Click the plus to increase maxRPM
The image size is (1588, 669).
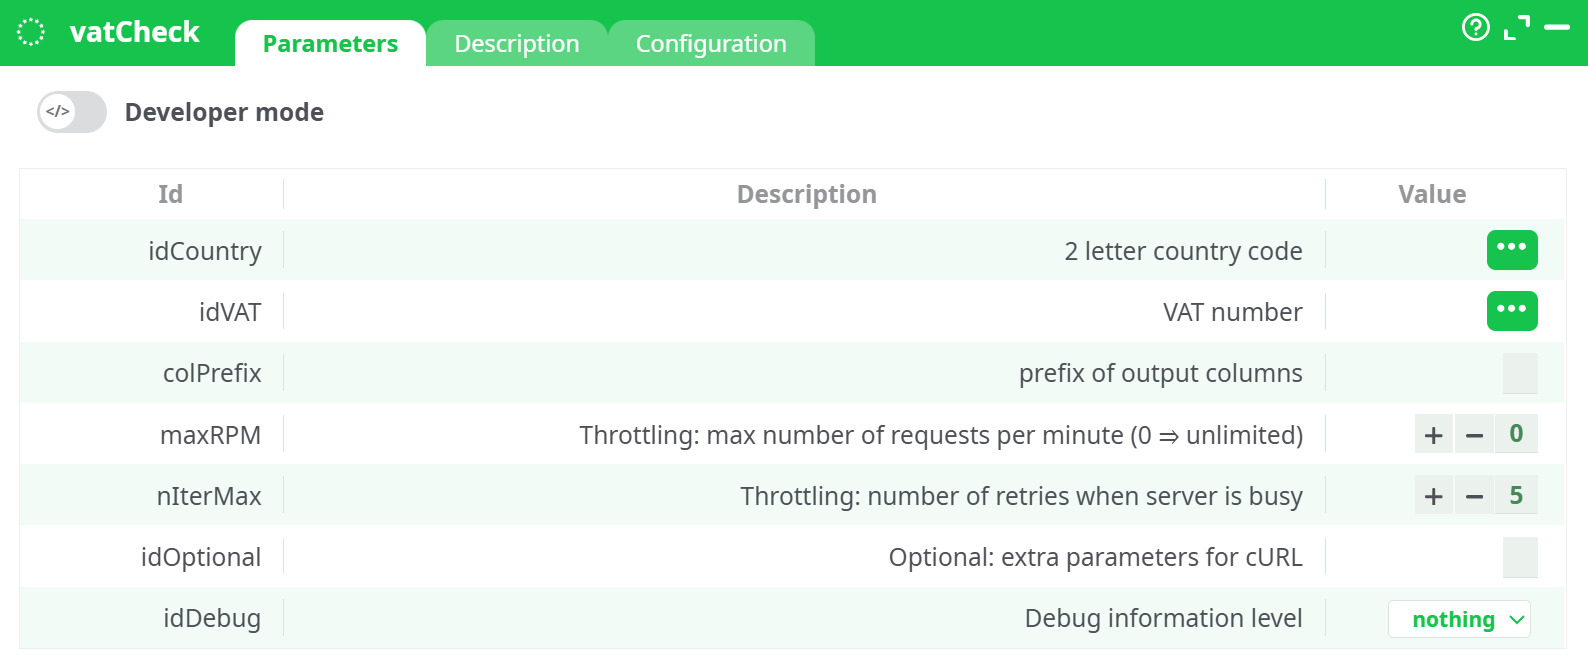1433,434
